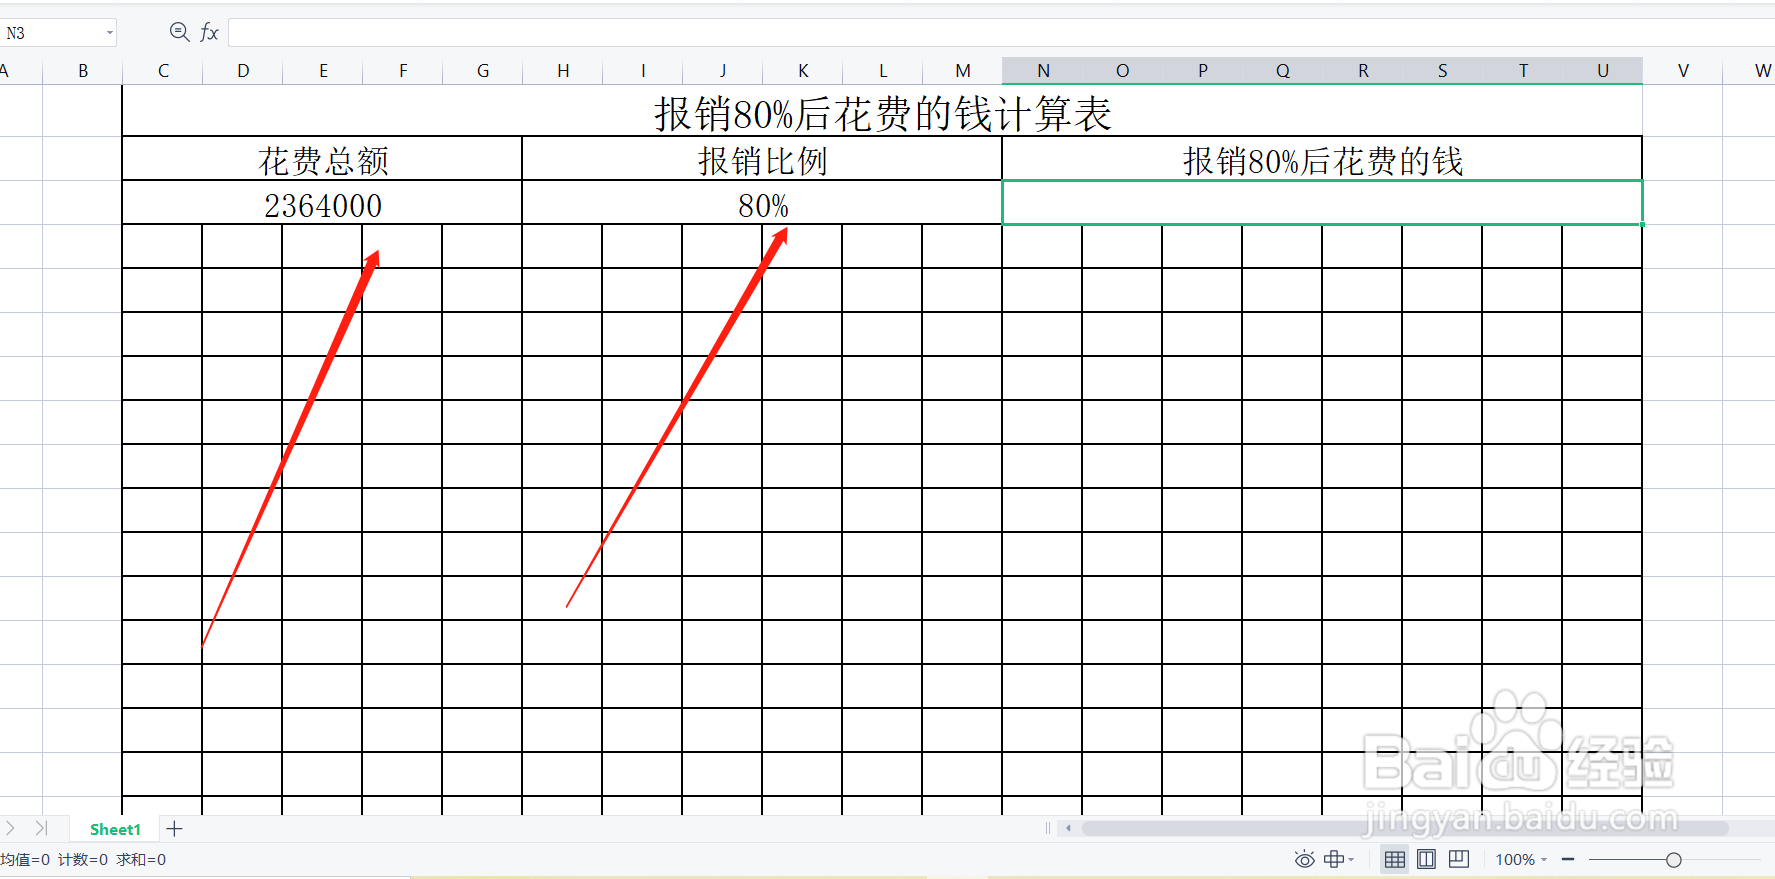Click the zoom formula search icon
This screenshot has height=879, width=1775.
(x=179, y=32)
